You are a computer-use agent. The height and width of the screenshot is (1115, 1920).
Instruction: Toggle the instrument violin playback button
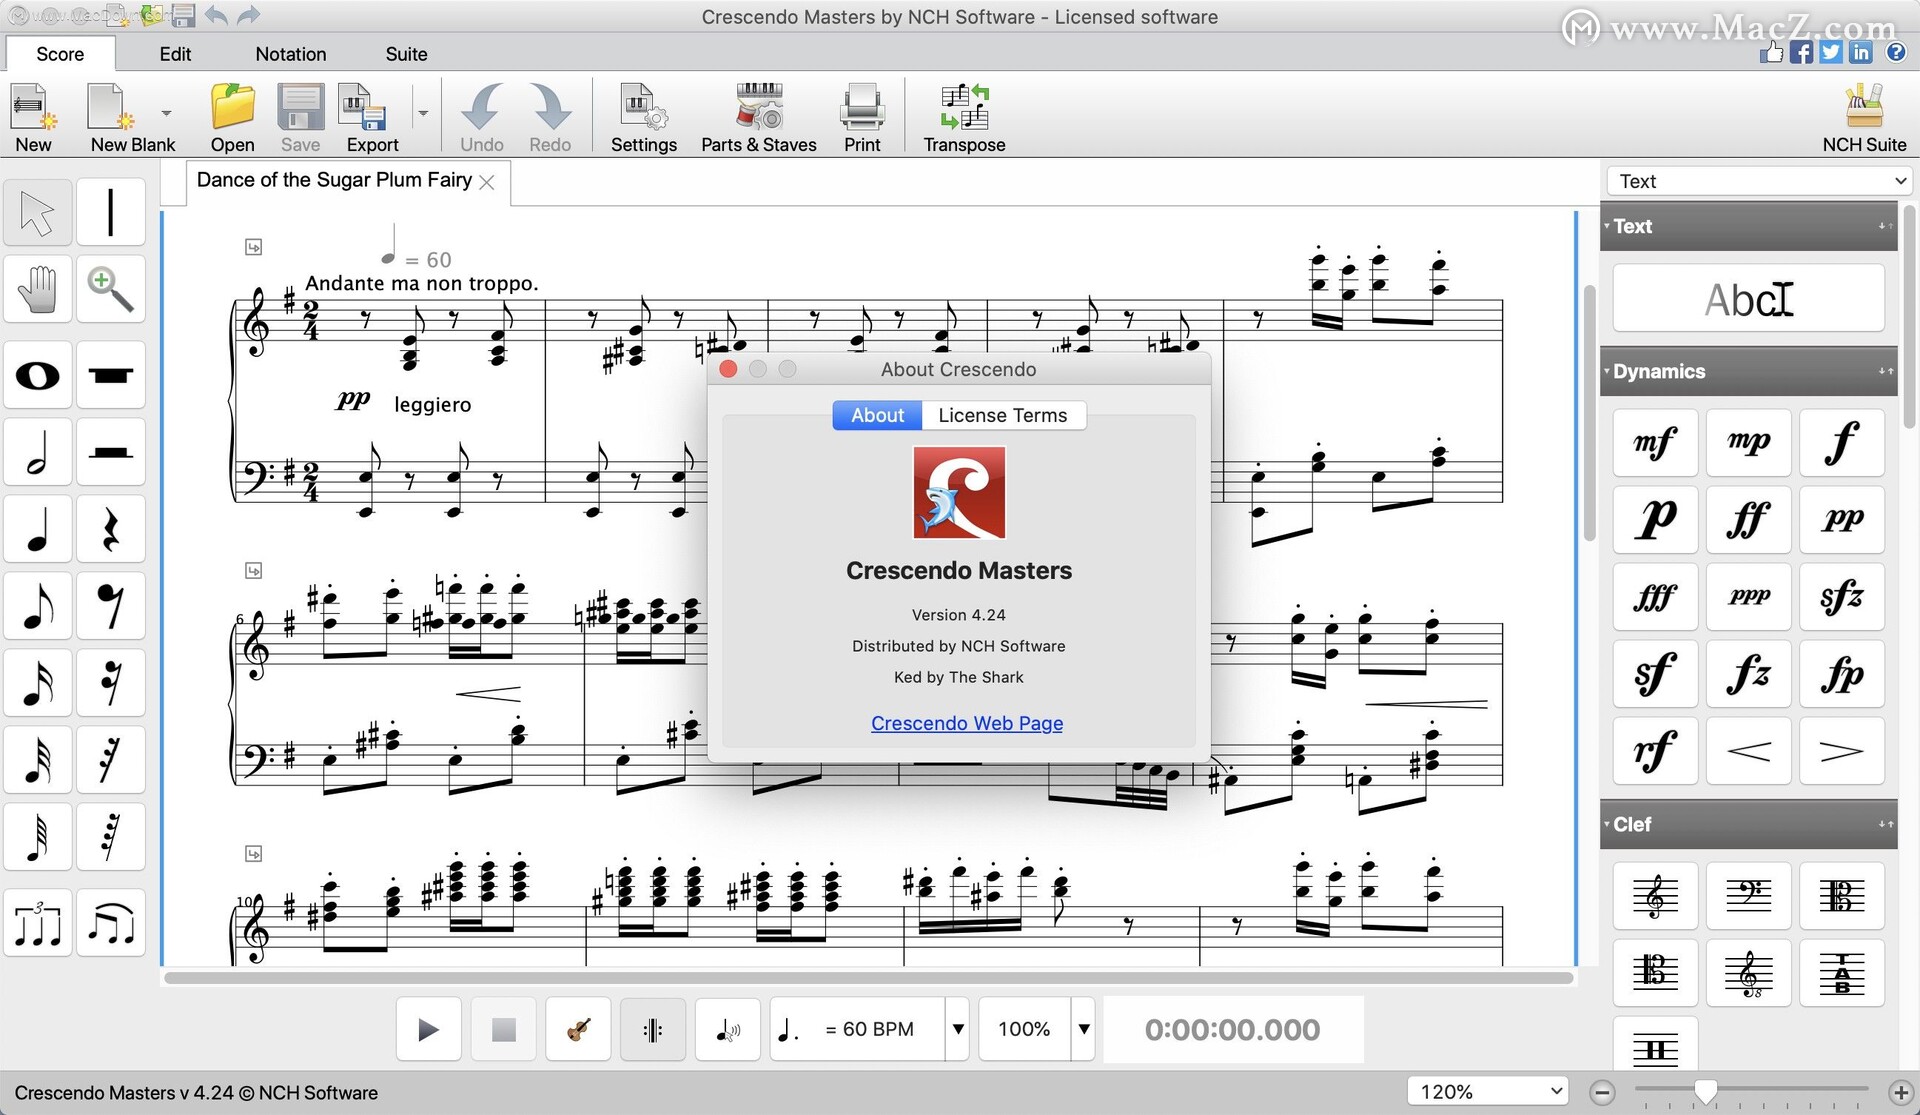[578, 1029]
